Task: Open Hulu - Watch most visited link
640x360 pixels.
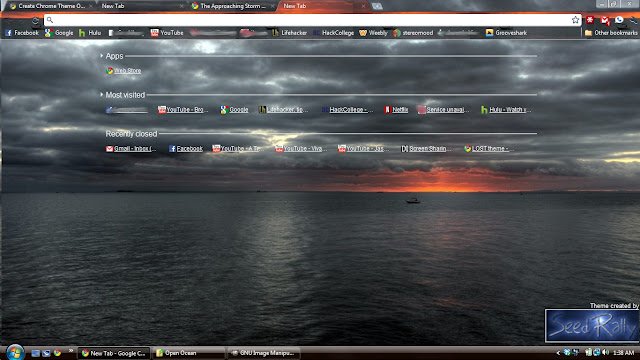Action: tap(506, 109)
